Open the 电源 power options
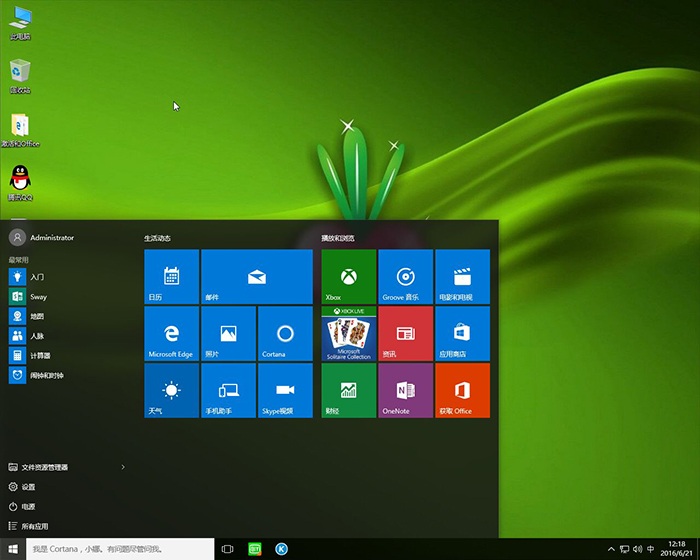This screenshot has width=700, height=560. click(x=28, y=506)
